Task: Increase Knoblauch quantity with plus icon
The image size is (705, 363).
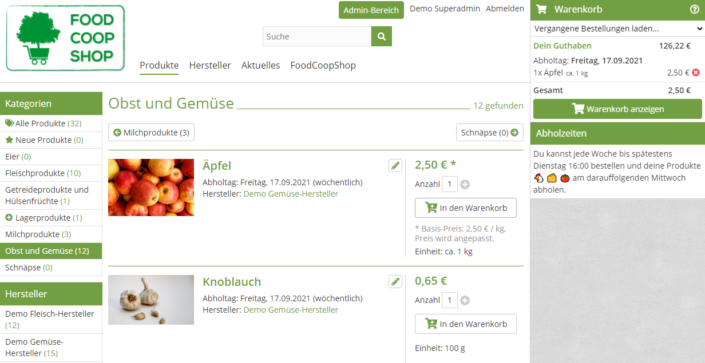Action: coord(465,300)
